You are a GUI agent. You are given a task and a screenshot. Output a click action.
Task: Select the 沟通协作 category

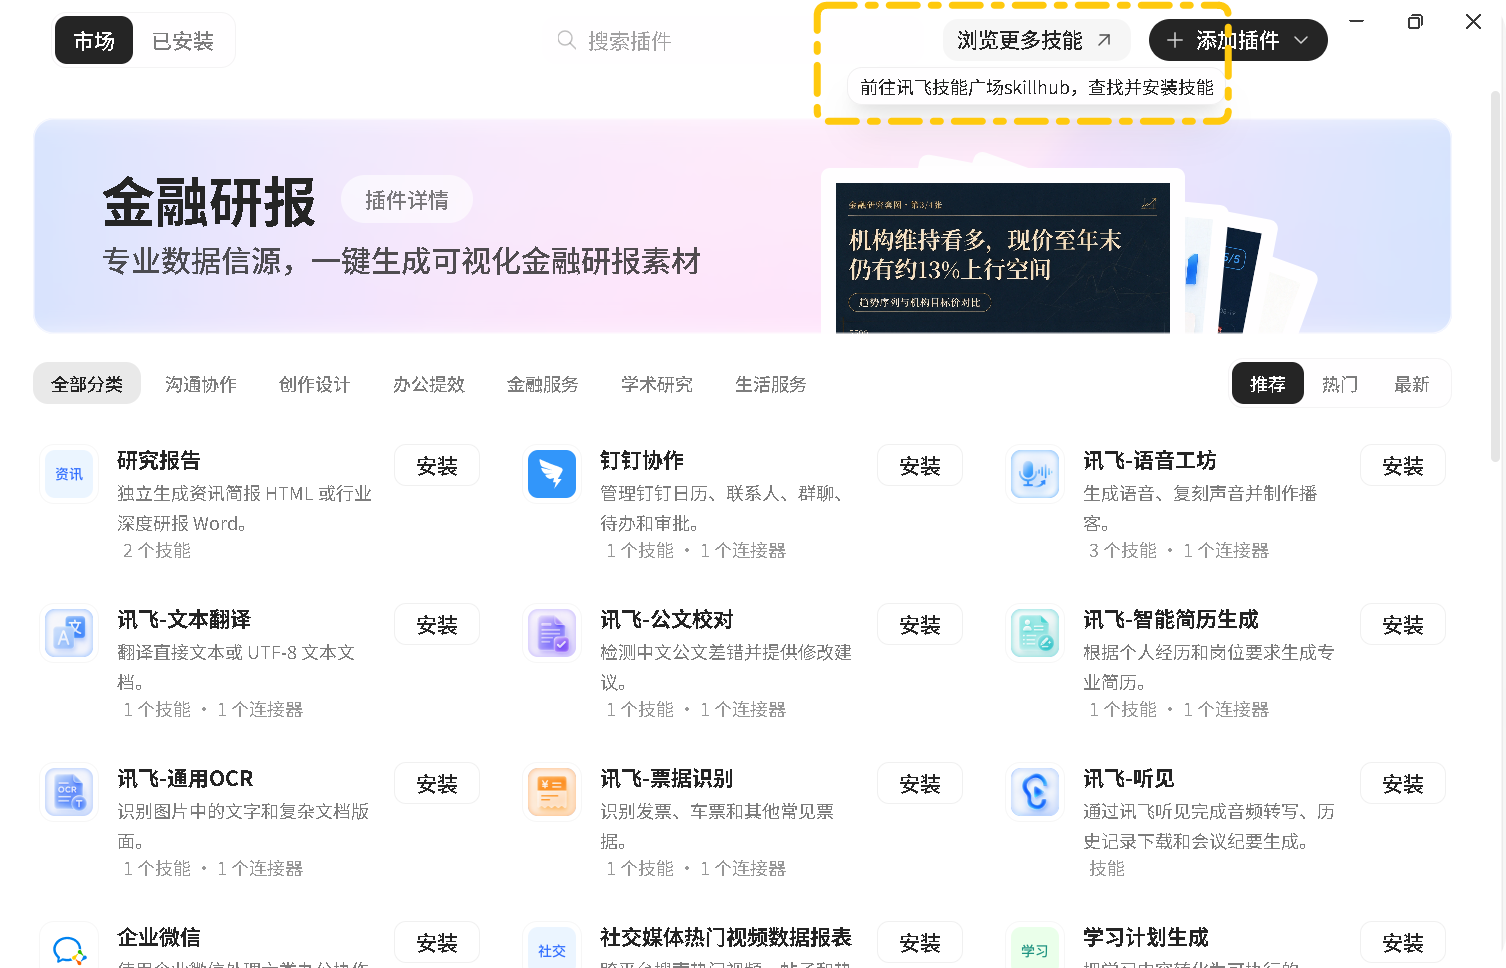(x=201, y=384)
